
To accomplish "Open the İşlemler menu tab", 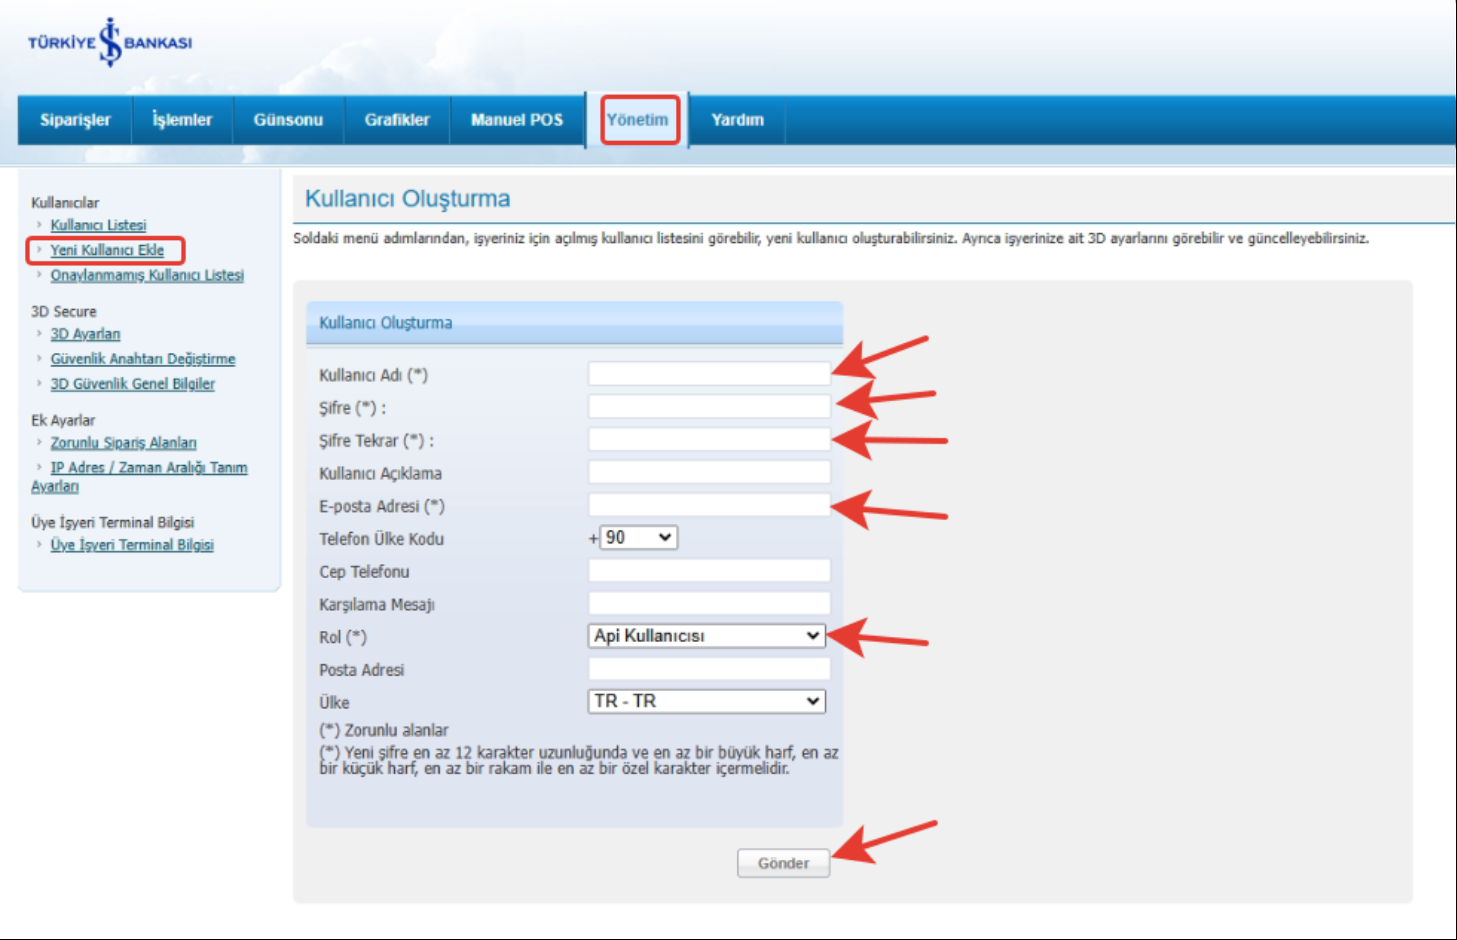I will coord(182,120).
